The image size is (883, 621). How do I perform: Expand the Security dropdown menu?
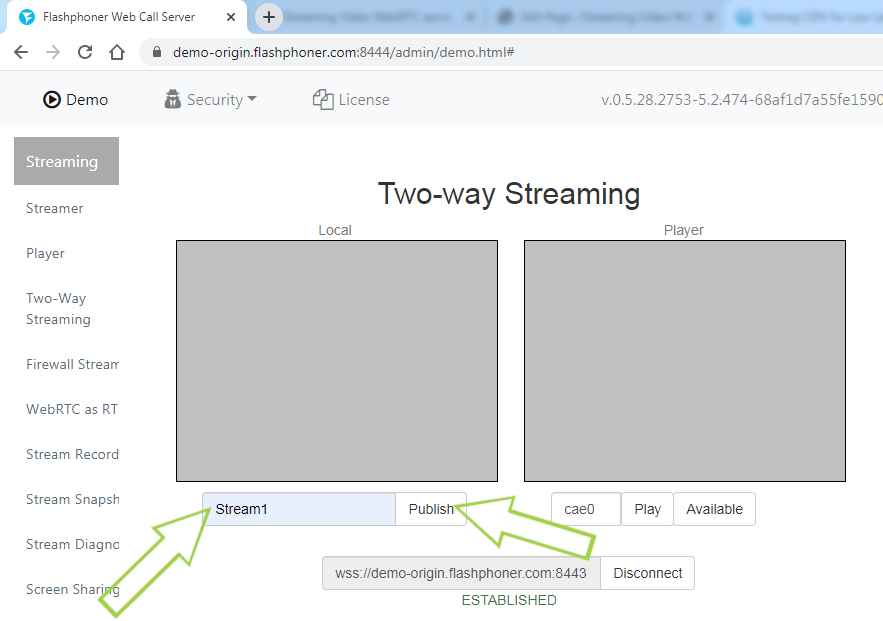(x=211, y=100)
